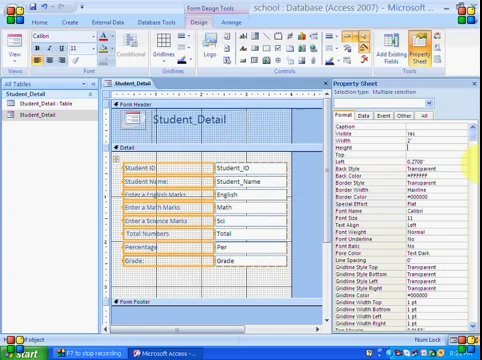Viewport: 482px width, 360px height.
Task: Select the Option Button control tool
Action: point(278,60)
